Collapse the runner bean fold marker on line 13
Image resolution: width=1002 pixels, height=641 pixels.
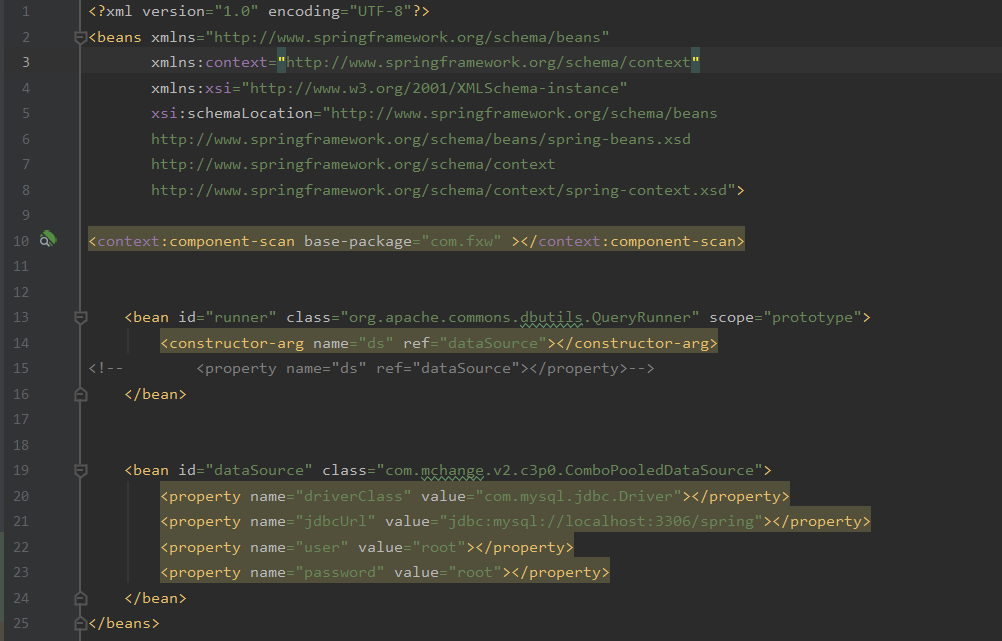pyautogui.click(x=81, y=317)
